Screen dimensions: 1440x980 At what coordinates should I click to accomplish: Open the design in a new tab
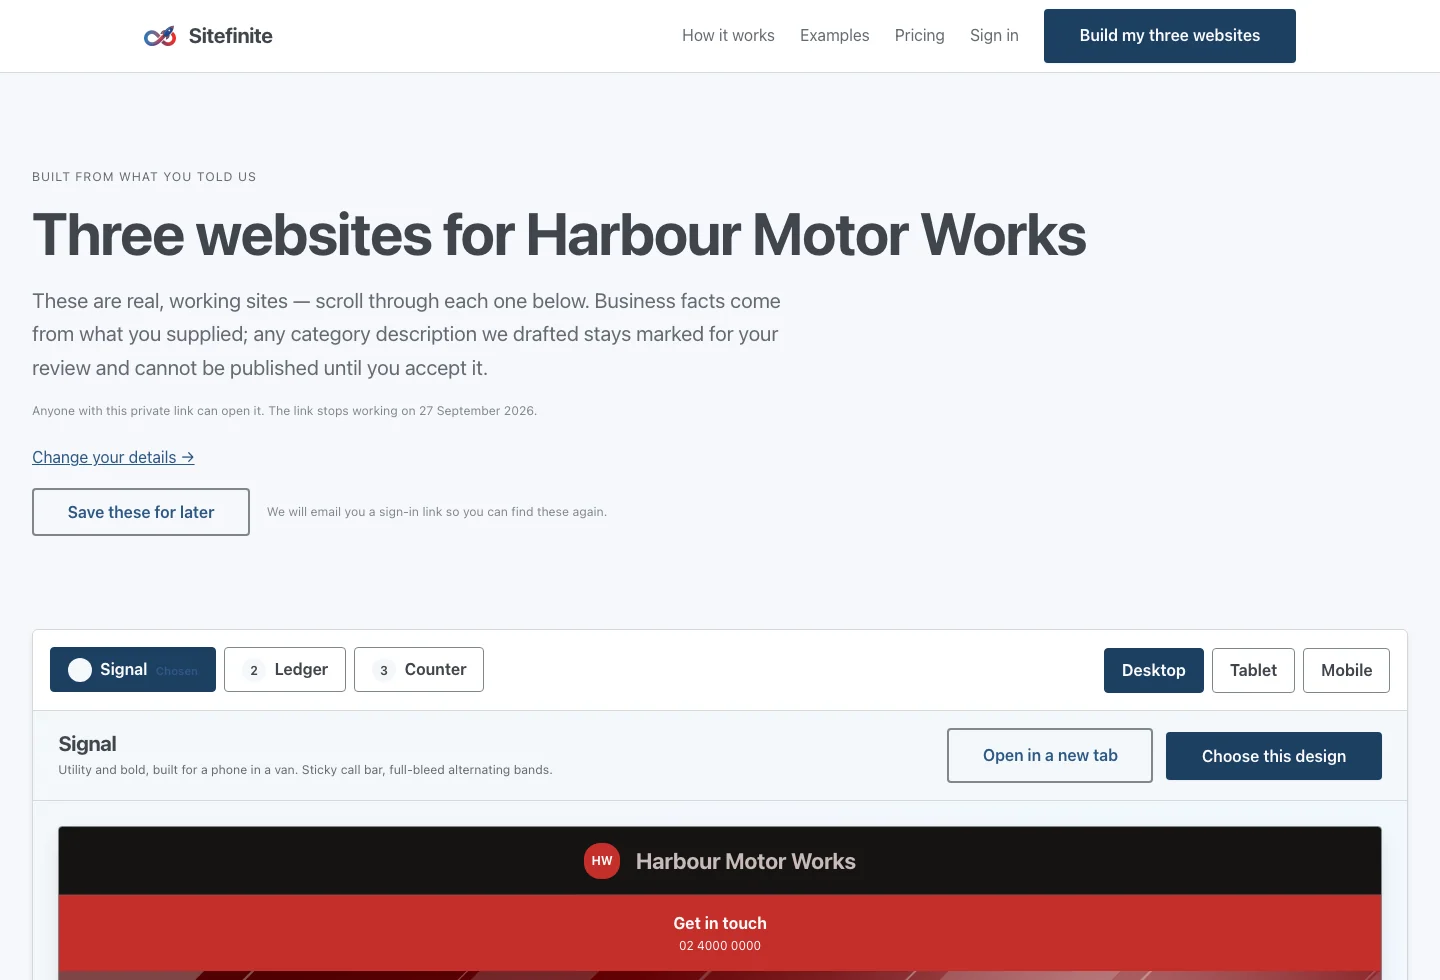tap(1050, 756)
